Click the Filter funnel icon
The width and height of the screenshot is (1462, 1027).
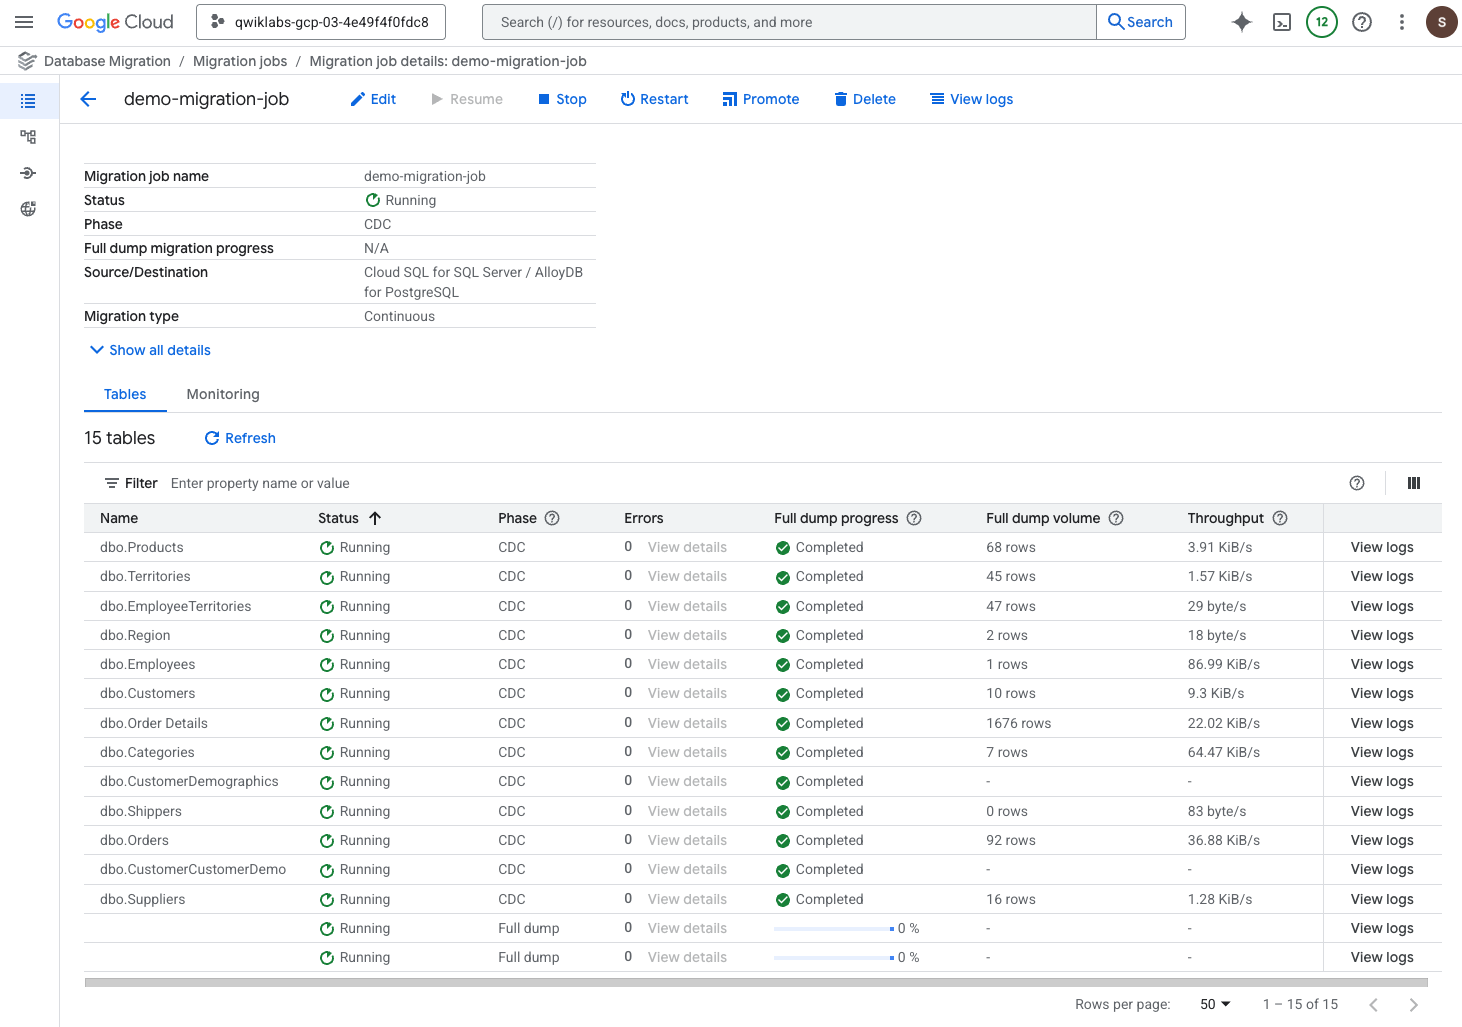(x=112, y=483)
